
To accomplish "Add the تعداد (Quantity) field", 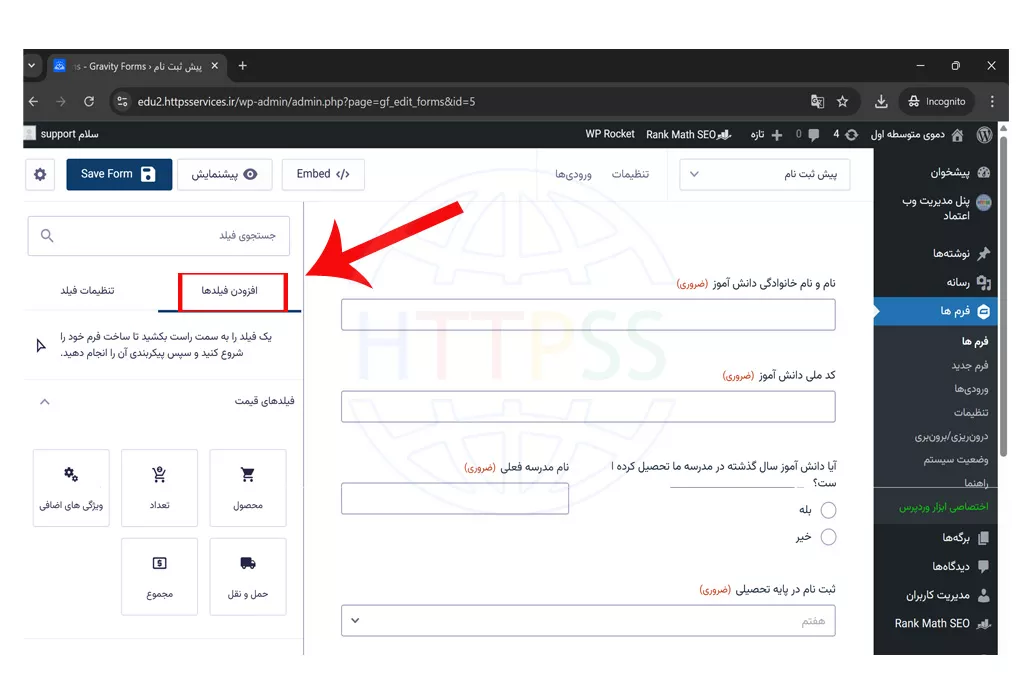I will (159, 487).
